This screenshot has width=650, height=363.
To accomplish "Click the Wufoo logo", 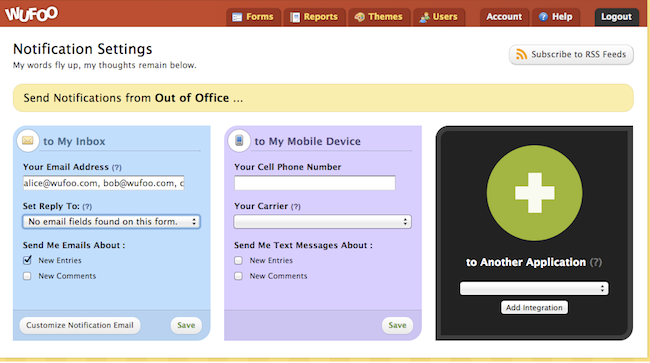I will [32, 14].
